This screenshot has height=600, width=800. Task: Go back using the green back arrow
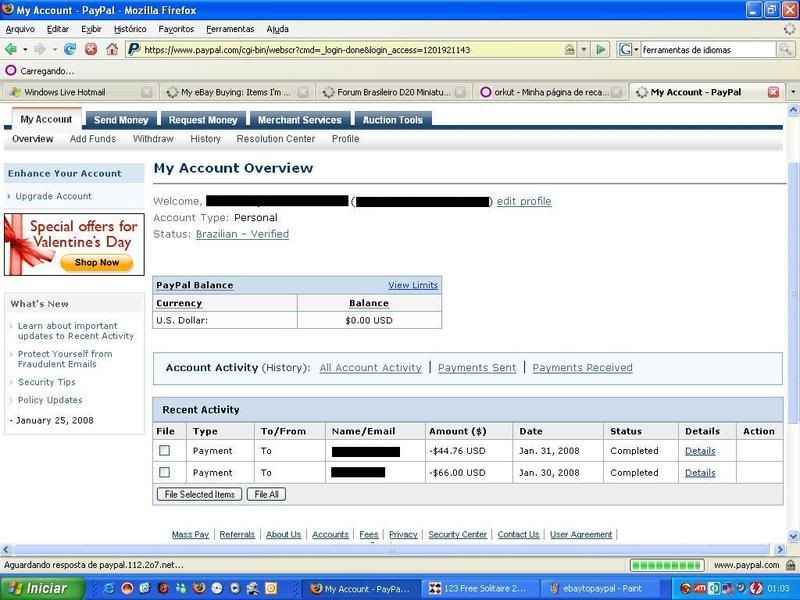tap(10, 49)
